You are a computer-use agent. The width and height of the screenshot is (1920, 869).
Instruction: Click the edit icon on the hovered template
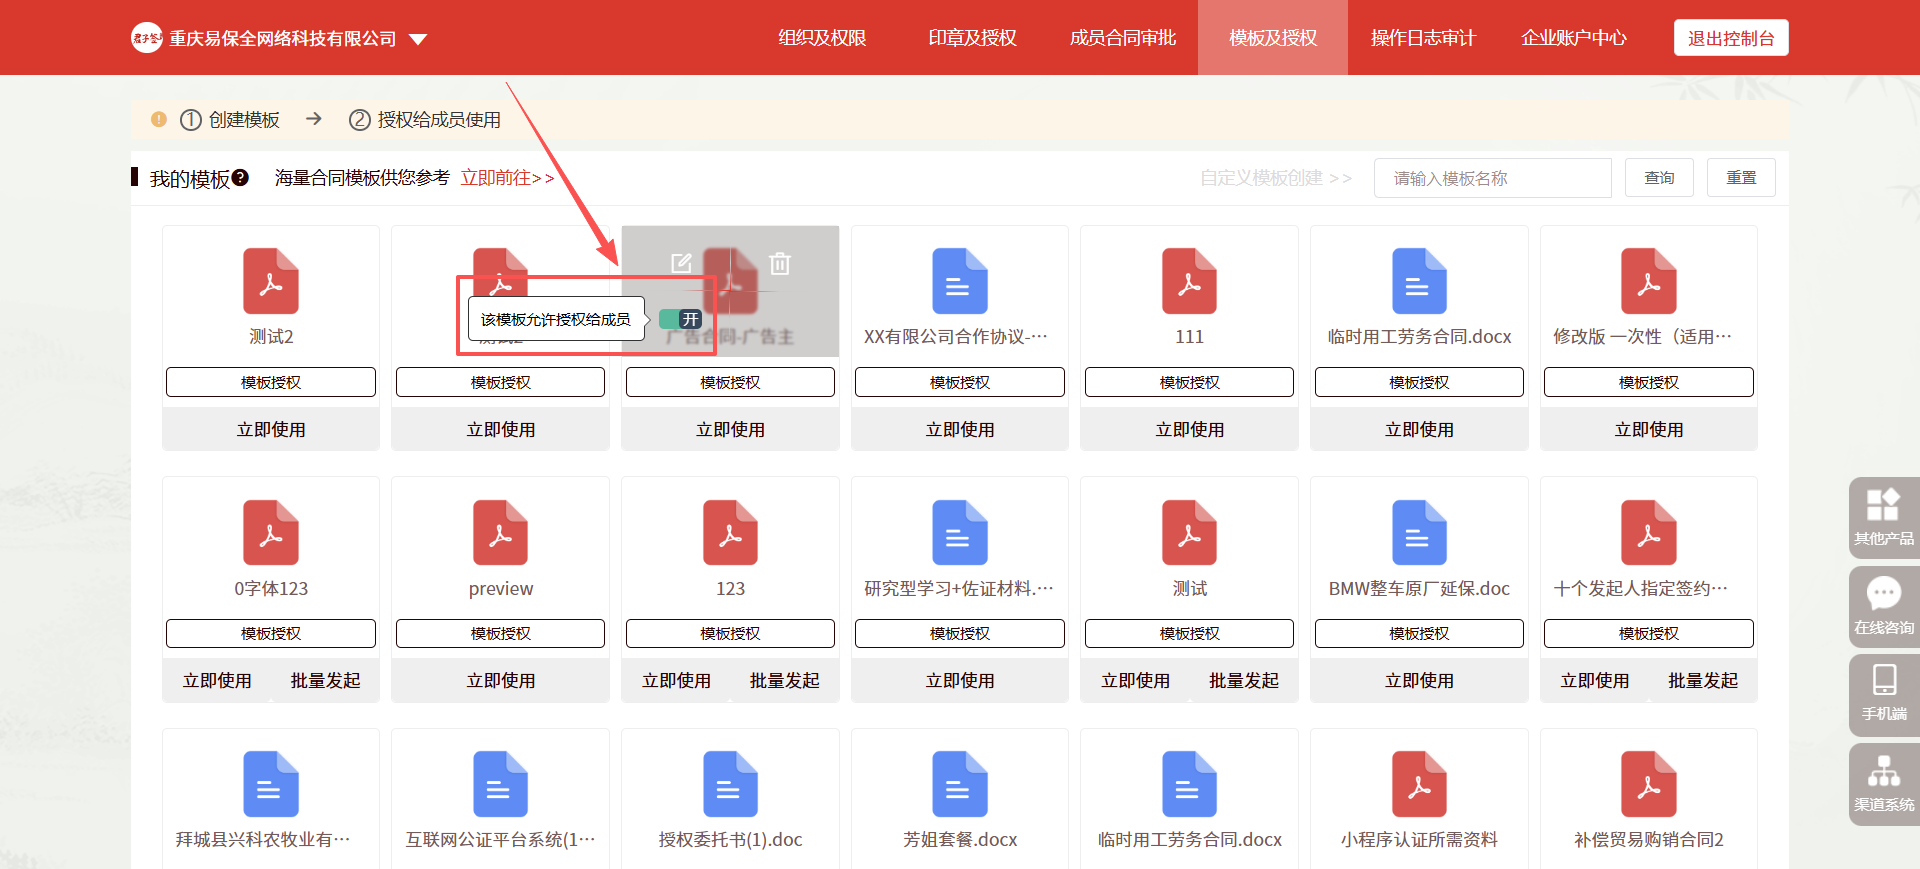(681, 263)
